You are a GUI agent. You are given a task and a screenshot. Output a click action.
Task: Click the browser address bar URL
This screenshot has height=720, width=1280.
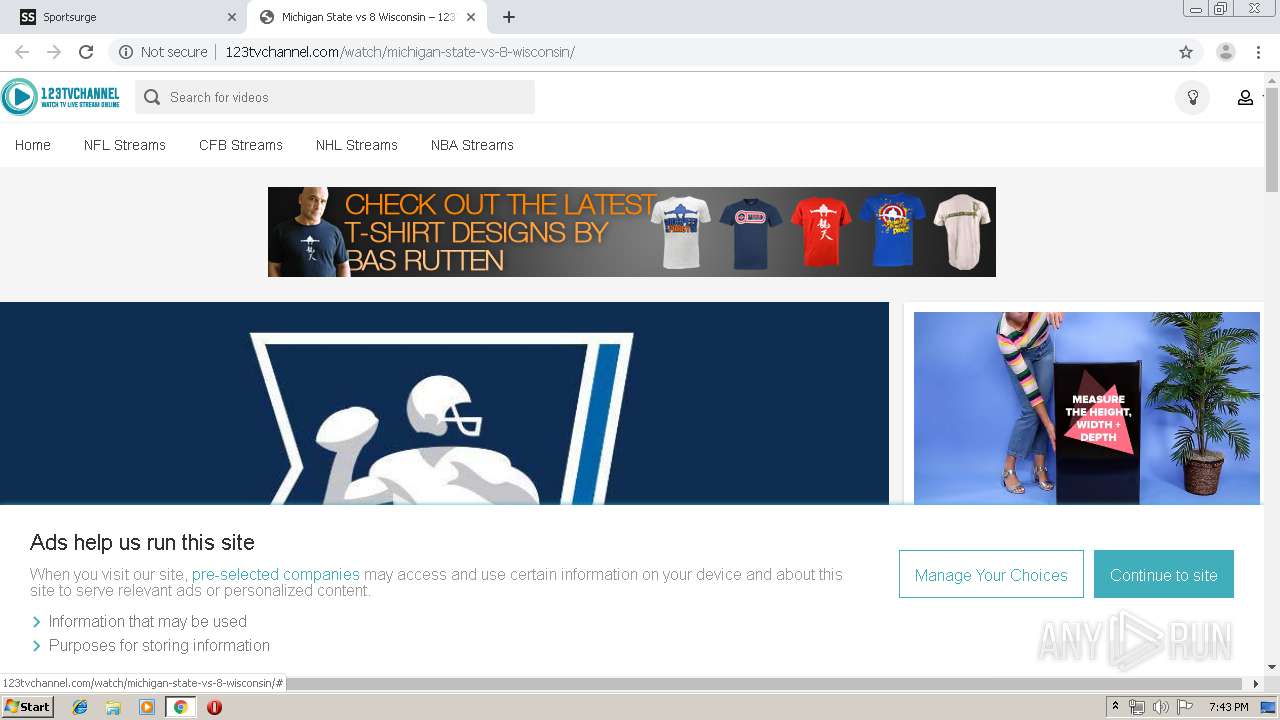click(400, 52)
